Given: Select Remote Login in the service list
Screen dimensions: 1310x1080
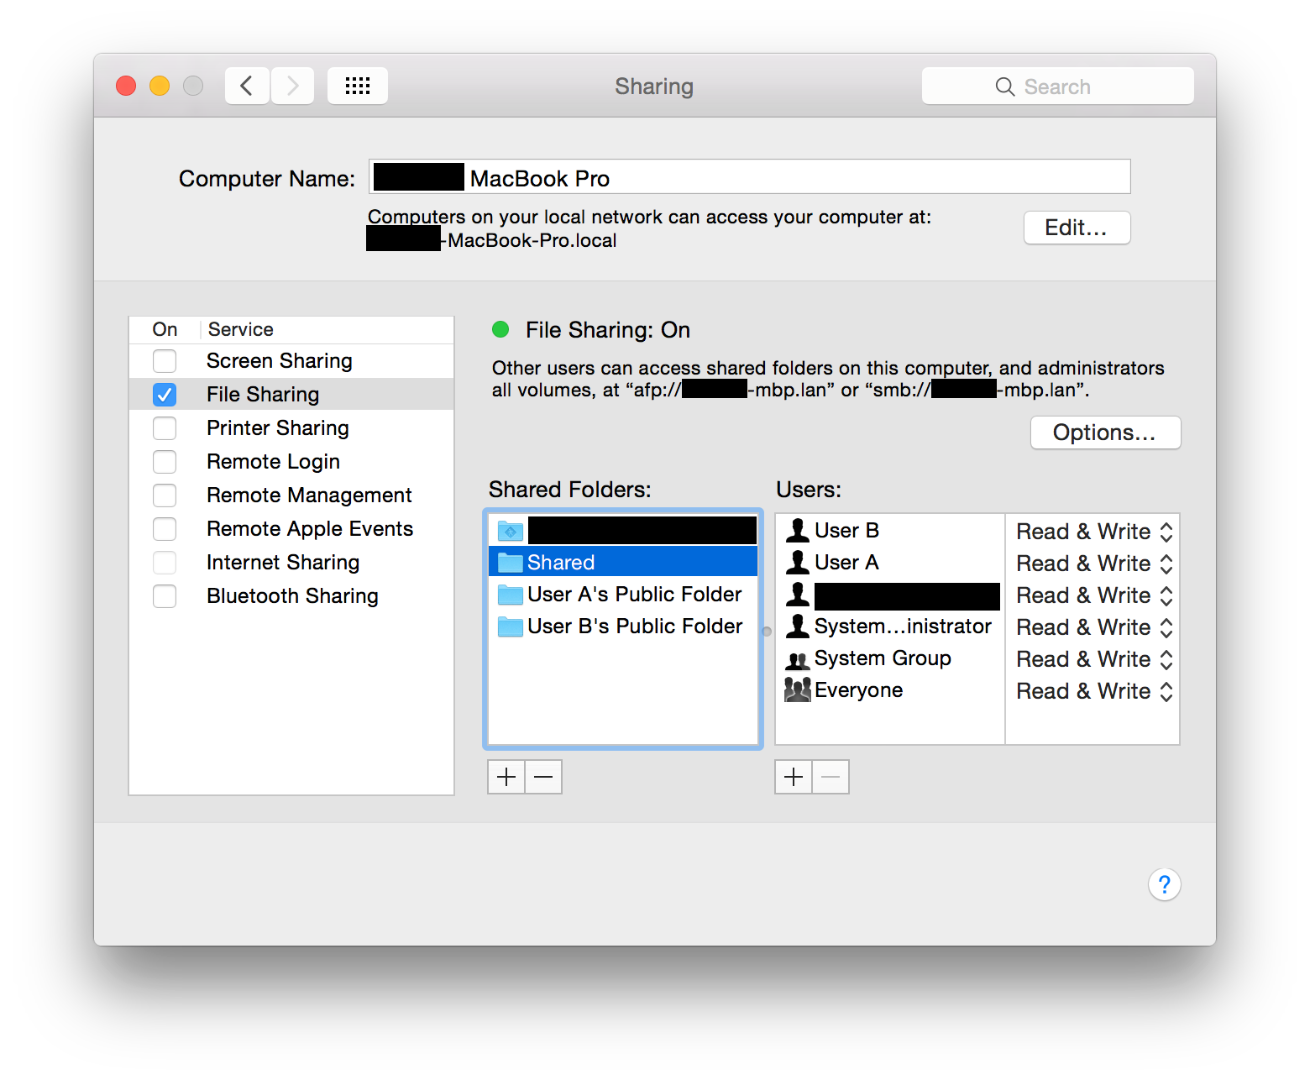Looking at the screenshot, I should (x=272, y=461).
